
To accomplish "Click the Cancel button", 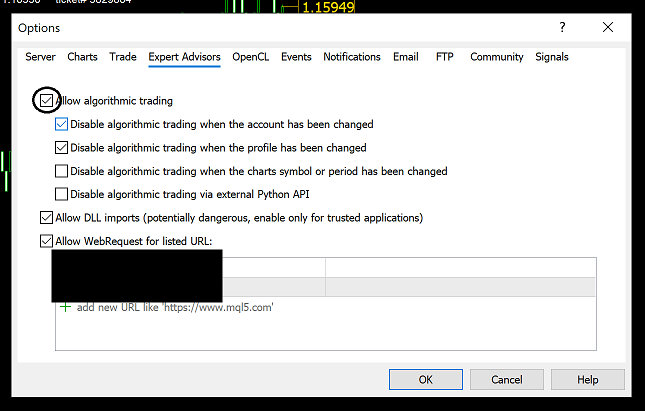I will [507, 379].
